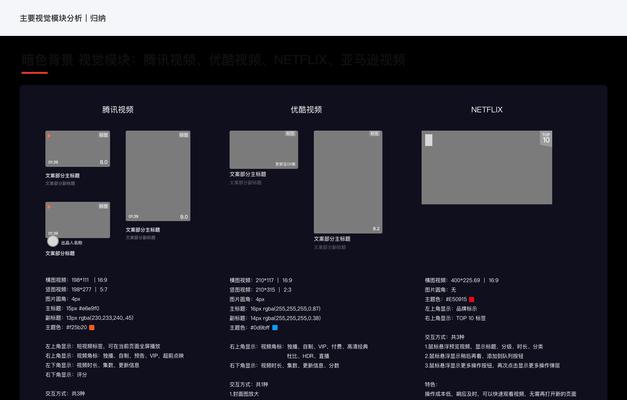Select the 腾讯视频 landscape card above the avatar
Image resolution: width=627 pixels, height=400 pixels.
78,220
